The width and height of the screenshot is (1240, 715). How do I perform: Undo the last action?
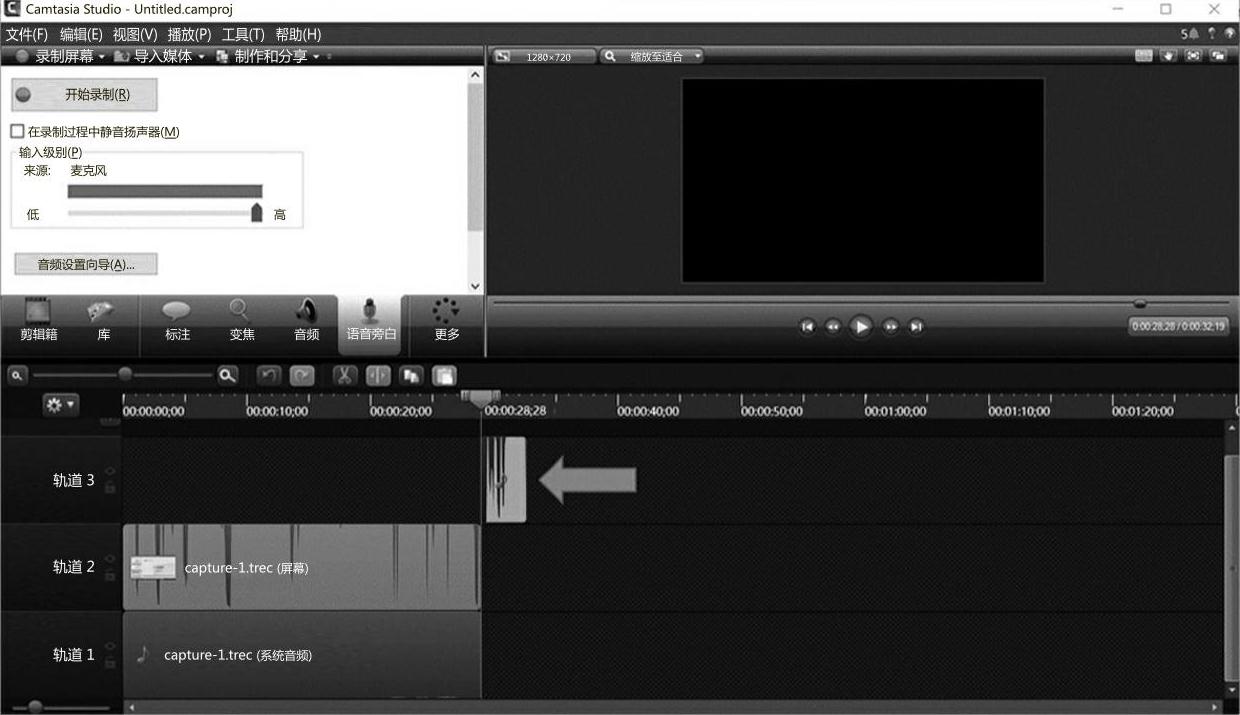coord(268,376)
